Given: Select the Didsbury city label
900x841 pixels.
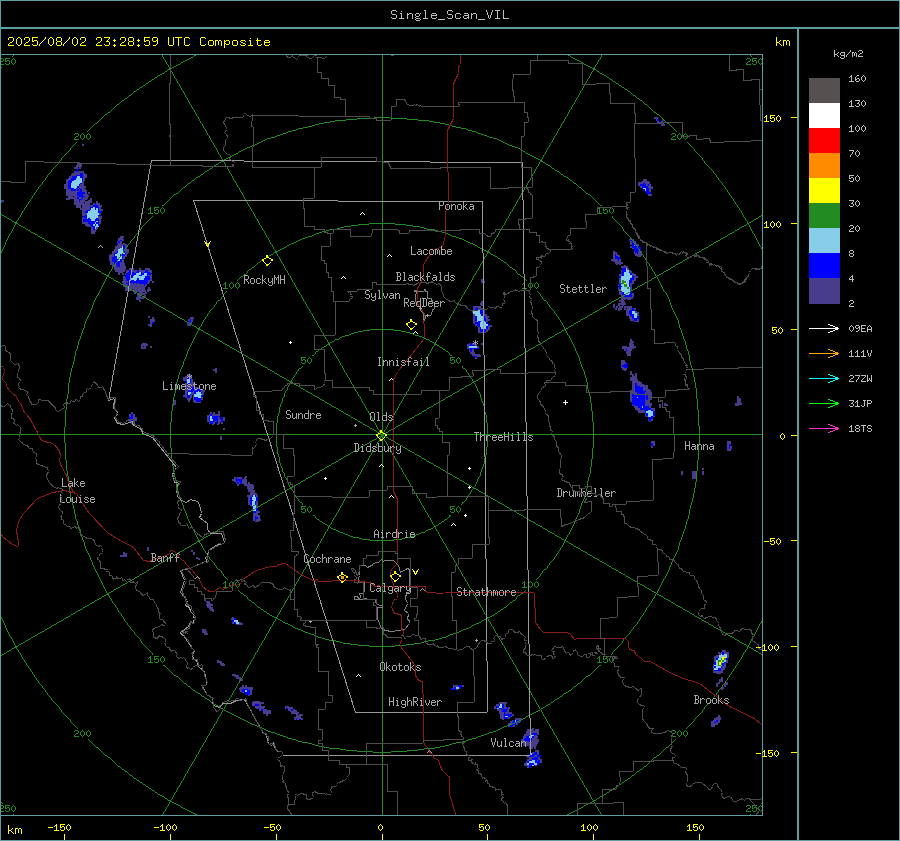Looking at the screenshot, I should (377, 448).
